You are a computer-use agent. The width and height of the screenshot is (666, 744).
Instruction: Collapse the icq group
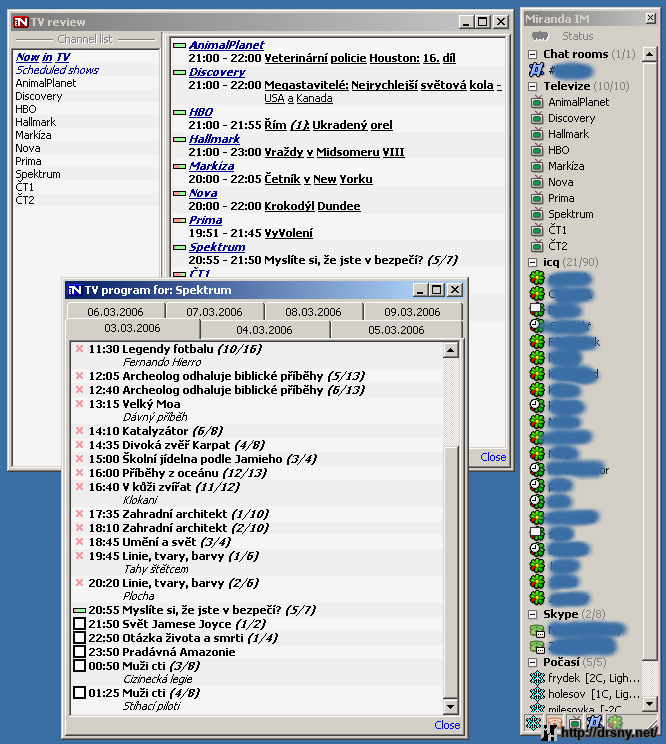pyautogui.click(x=533, y=262)
